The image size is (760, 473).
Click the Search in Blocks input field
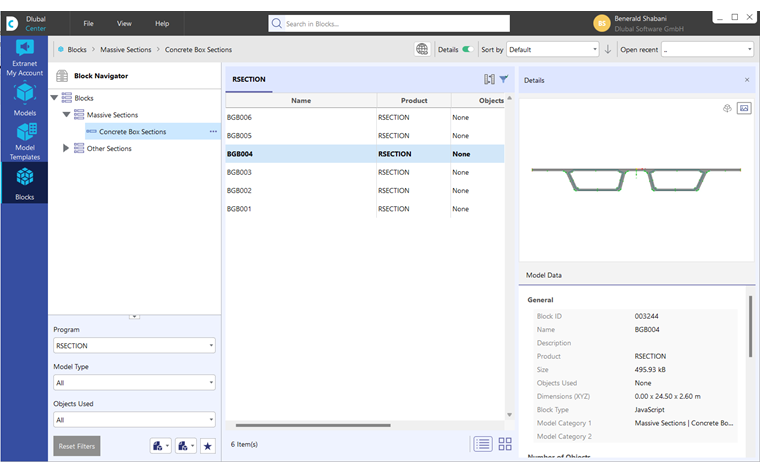pyautogui.click(x=389, y=23)
